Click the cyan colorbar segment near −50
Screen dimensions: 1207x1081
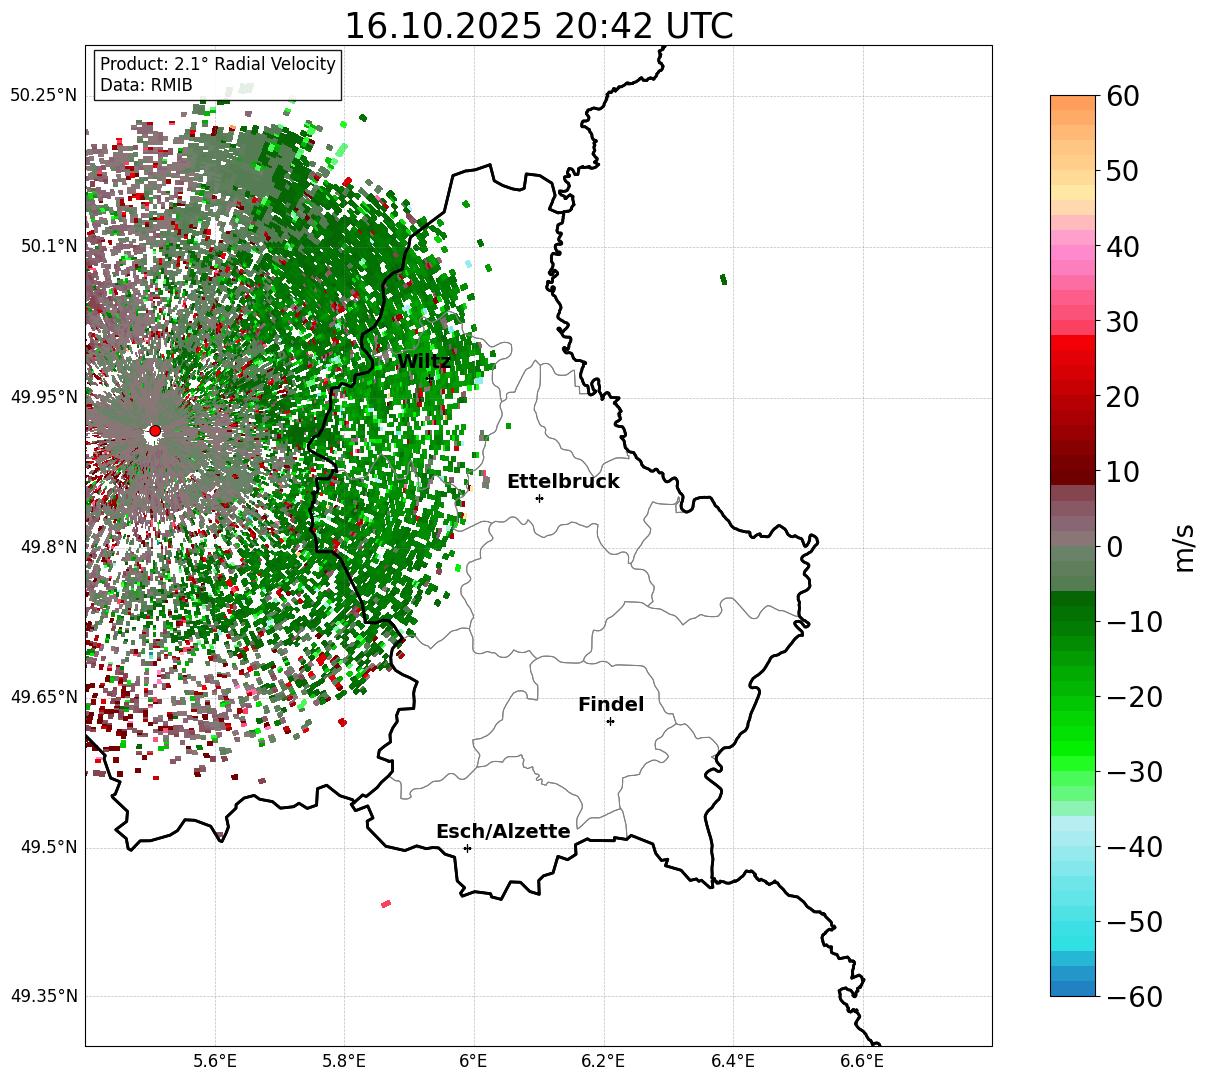click(x=1073, y=928)
